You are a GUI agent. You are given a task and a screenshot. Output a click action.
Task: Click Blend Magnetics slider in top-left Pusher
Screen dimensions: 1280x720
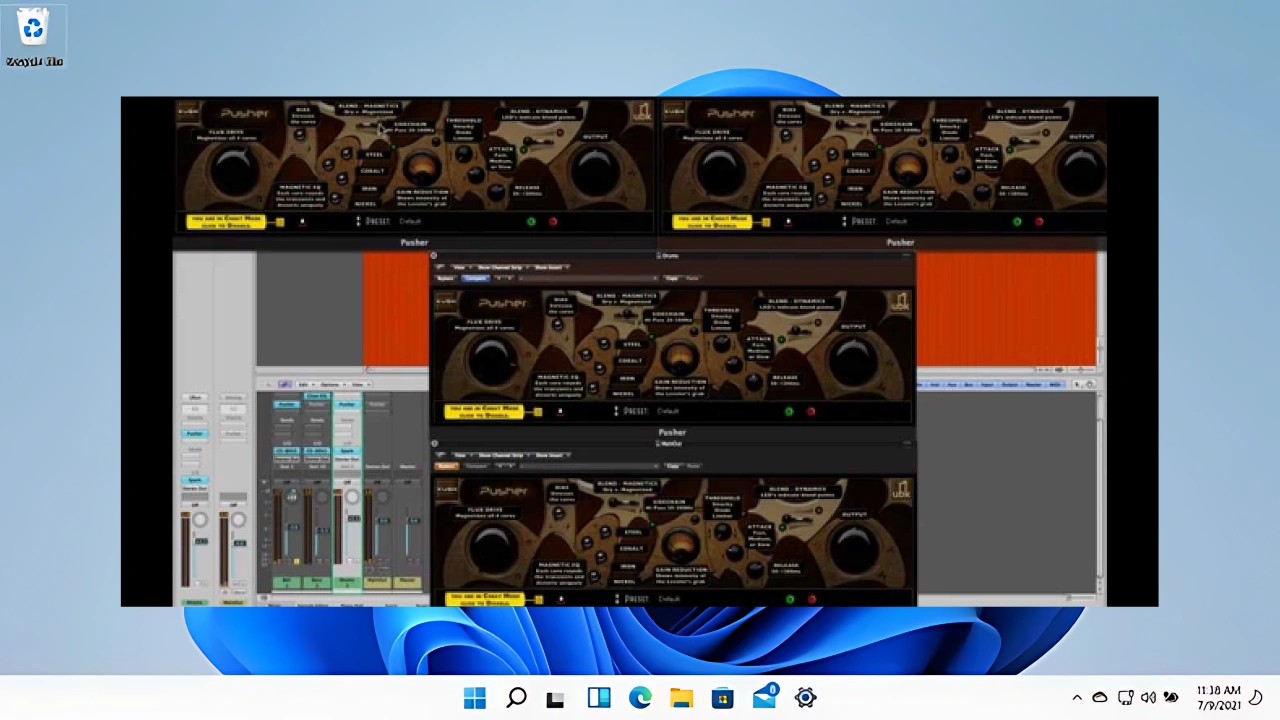369,125
